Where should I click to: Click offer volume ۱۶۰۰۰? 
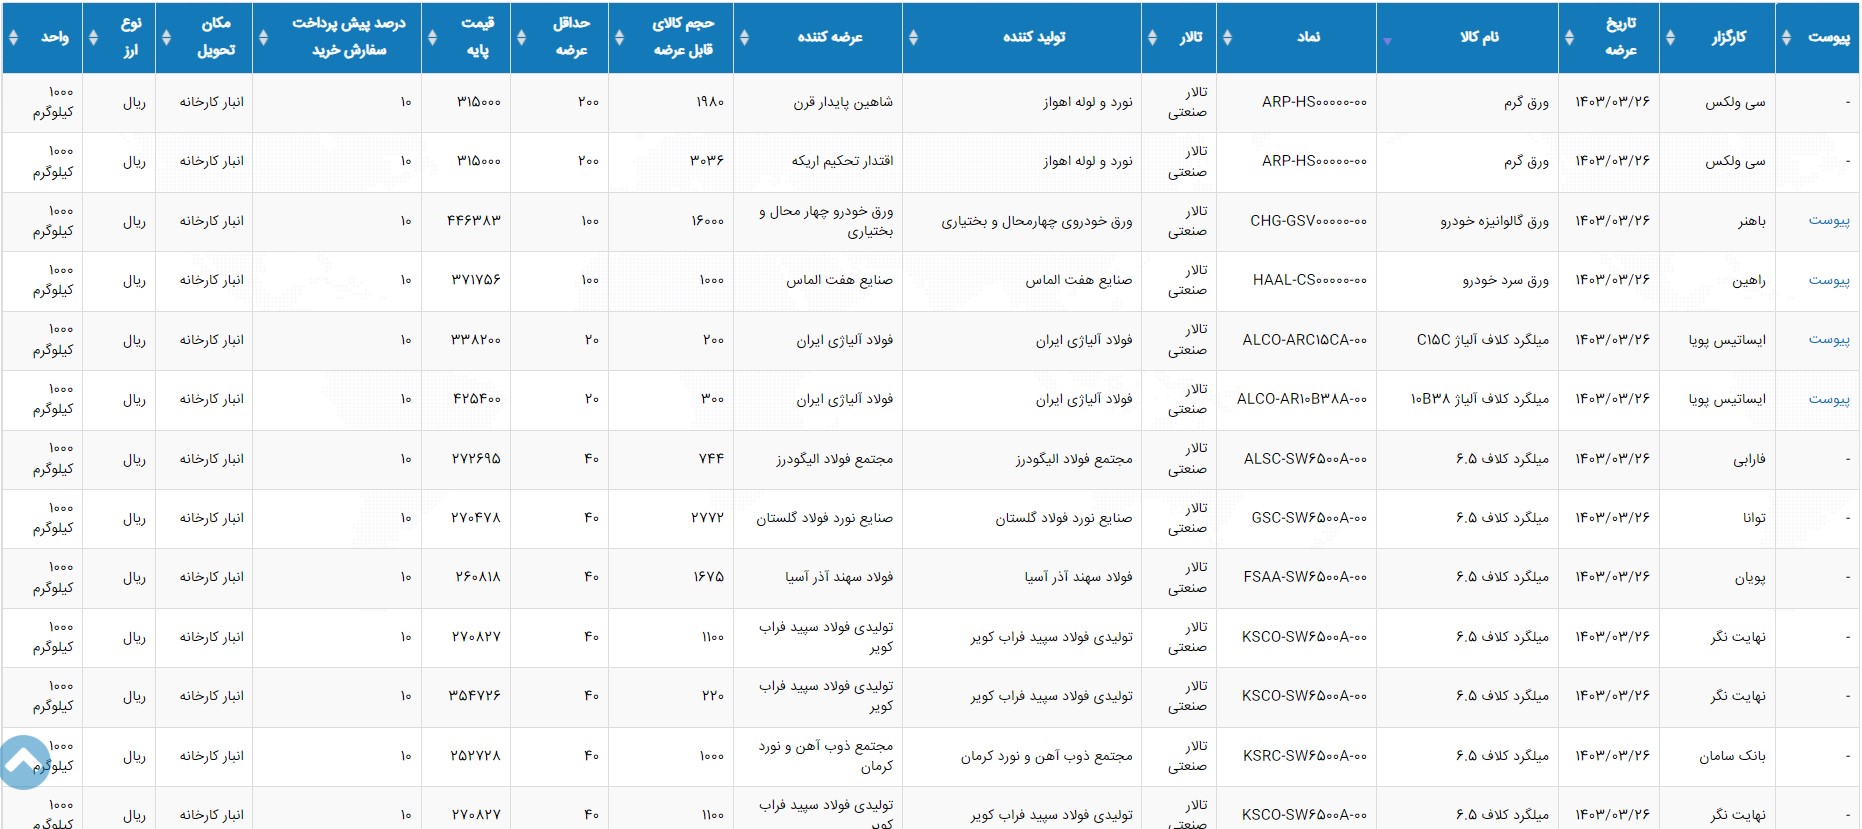pos(707,221)
